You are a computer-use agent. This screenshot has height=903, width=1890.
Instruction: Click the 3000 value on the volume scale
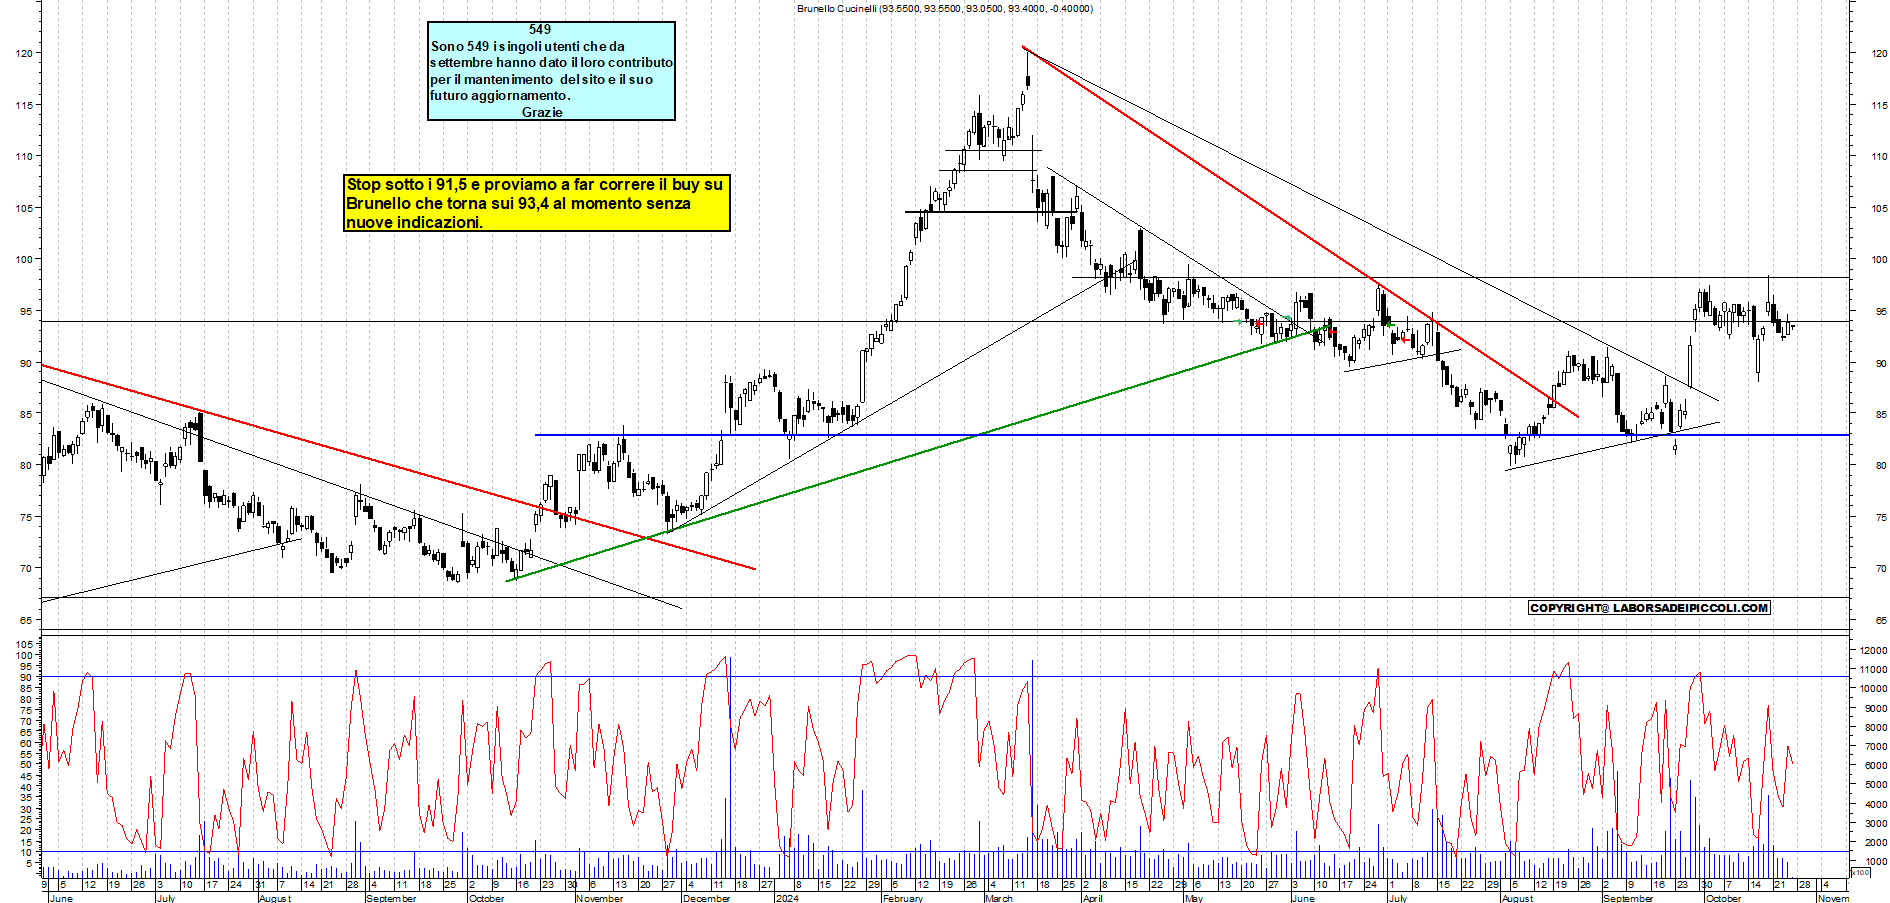pyautogui.click(x=1876, y=823)
